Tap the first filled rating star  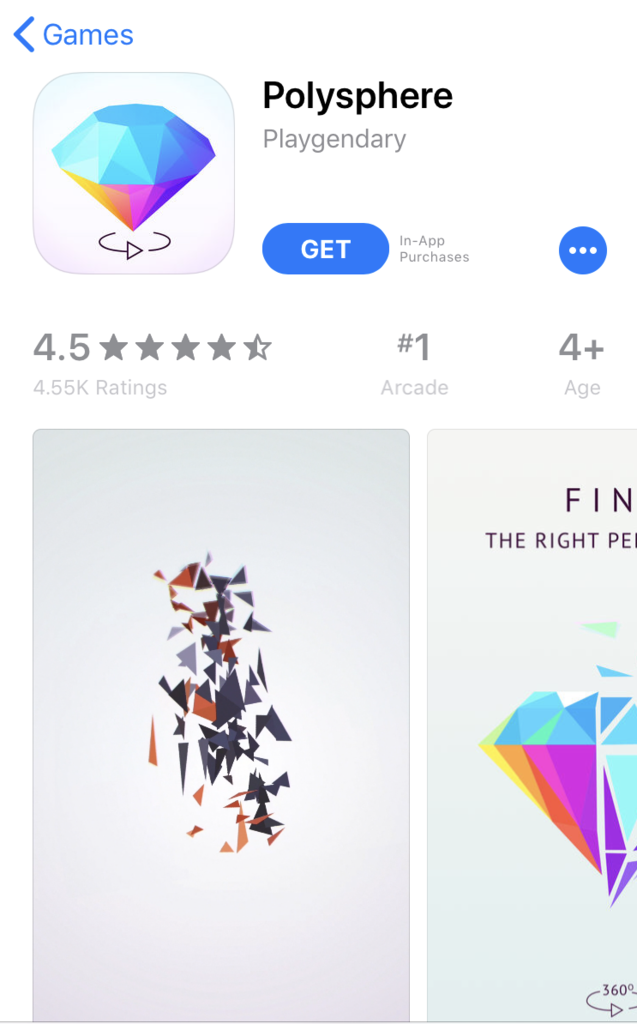tap(114, 347)
